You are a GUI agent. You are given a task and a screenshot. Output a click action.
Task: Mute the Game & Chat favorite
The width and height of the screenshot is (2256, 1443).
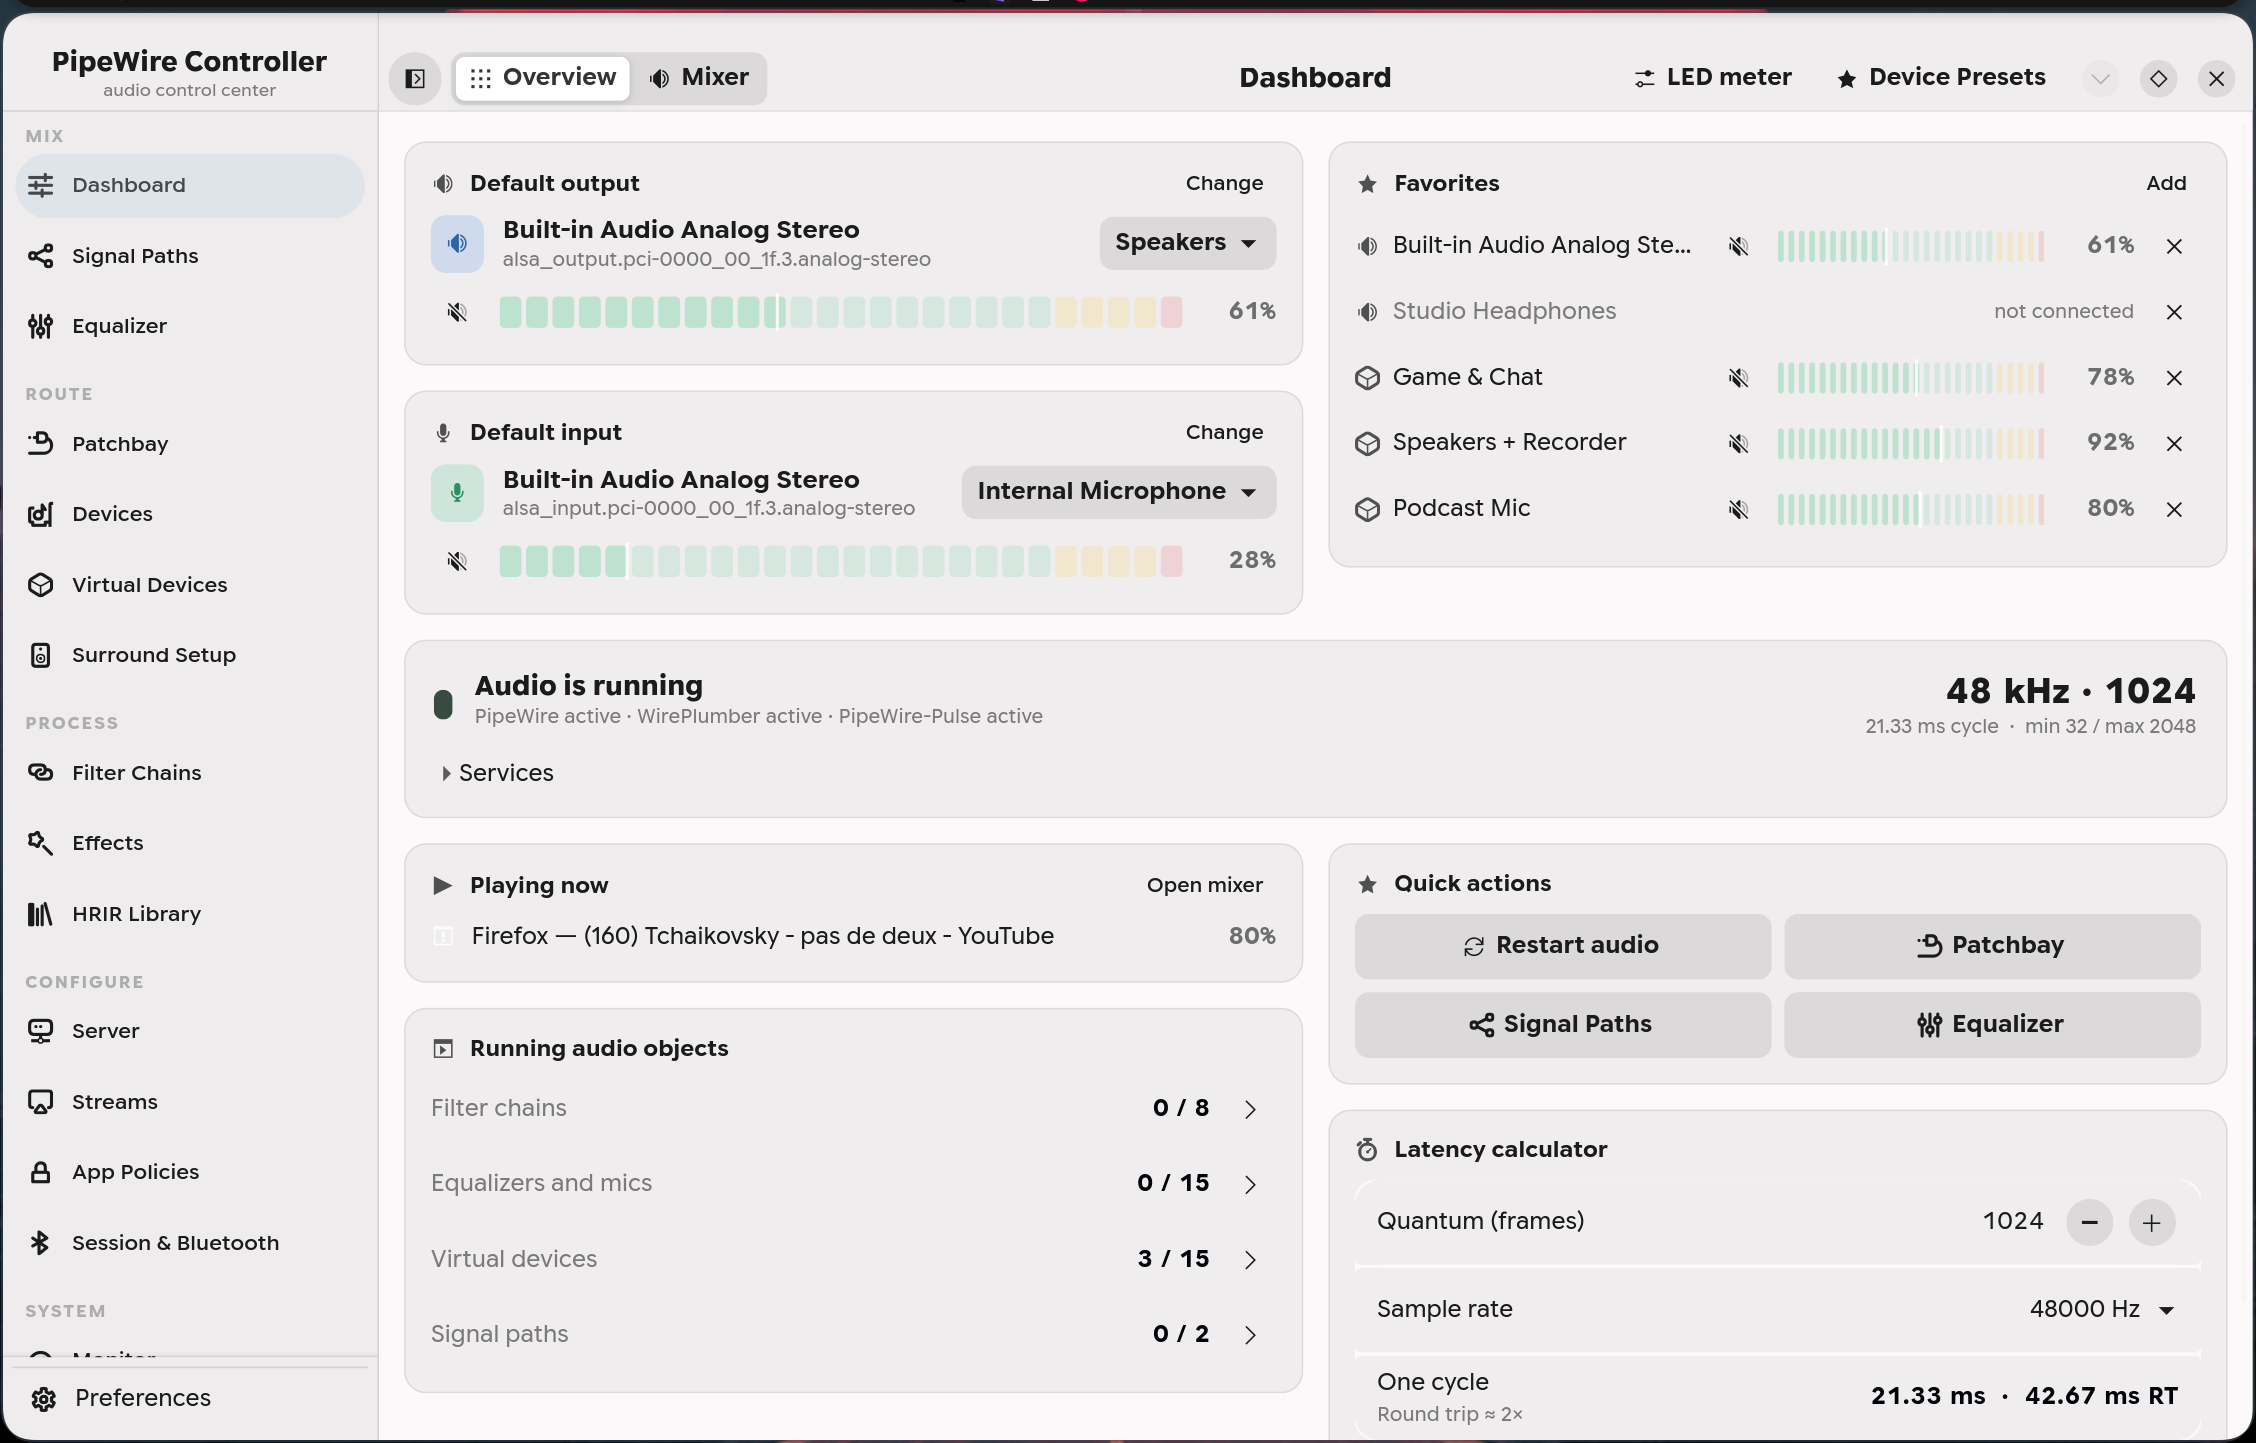[x=1738, y=378]
